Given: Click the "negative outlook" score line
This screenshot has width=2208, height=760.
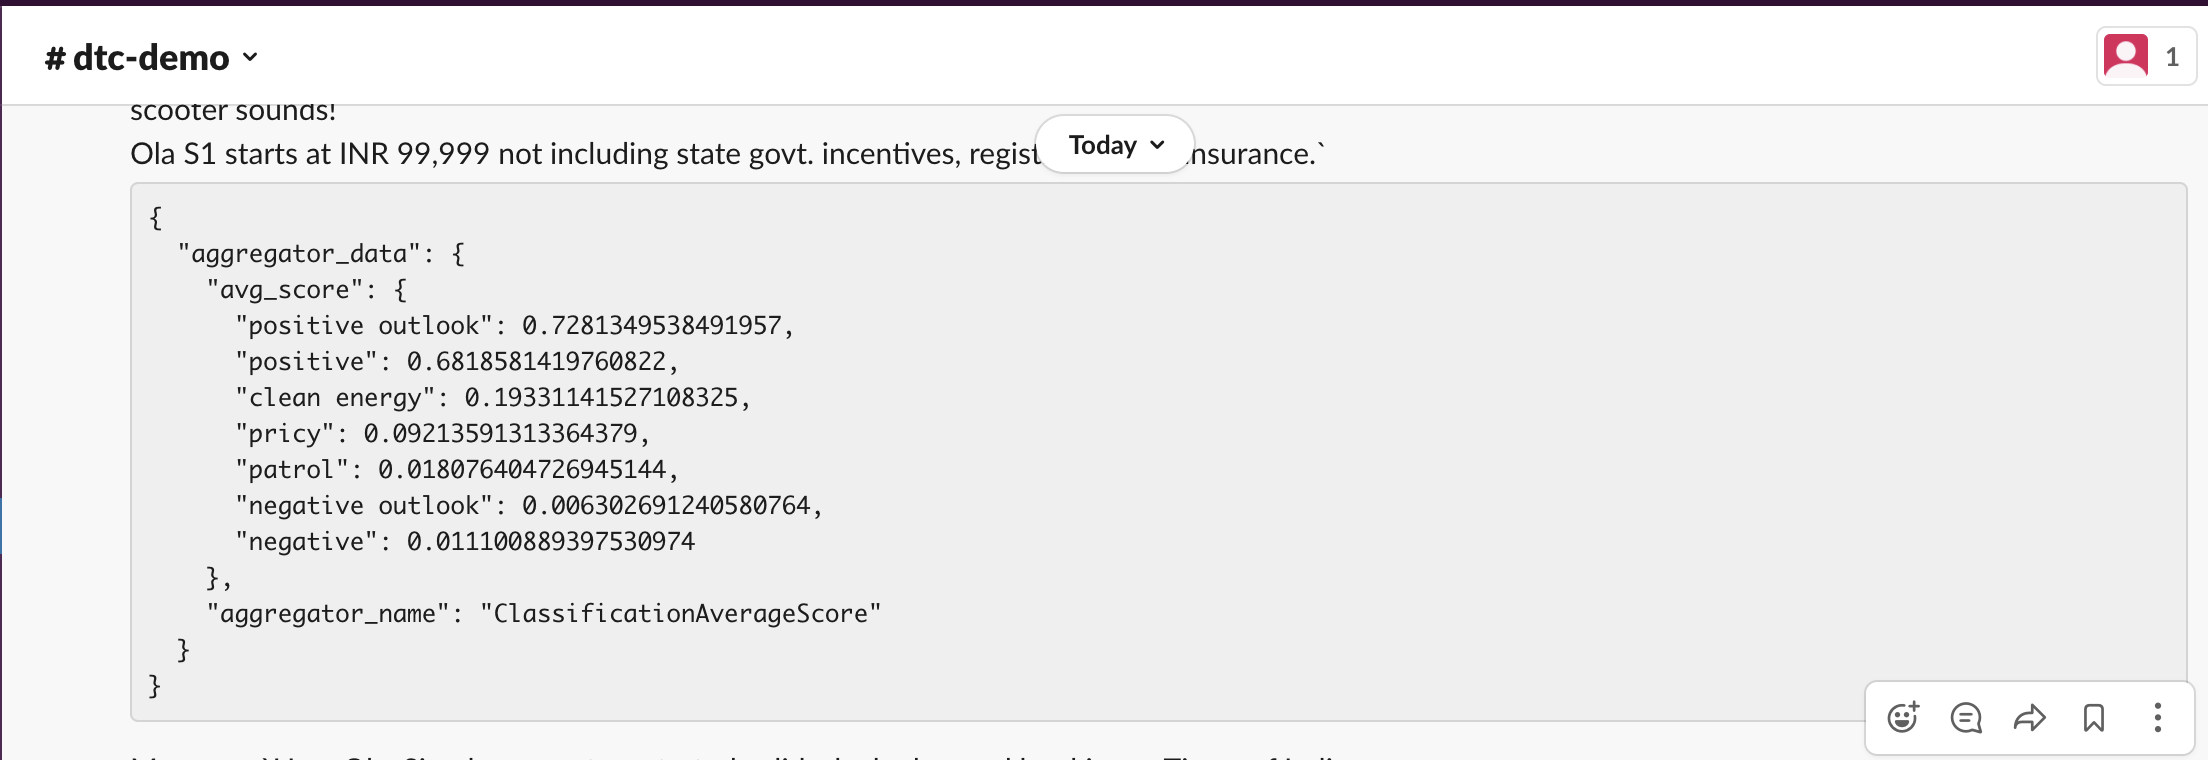Looking at the screenshot, I should [x=528, y=506].
